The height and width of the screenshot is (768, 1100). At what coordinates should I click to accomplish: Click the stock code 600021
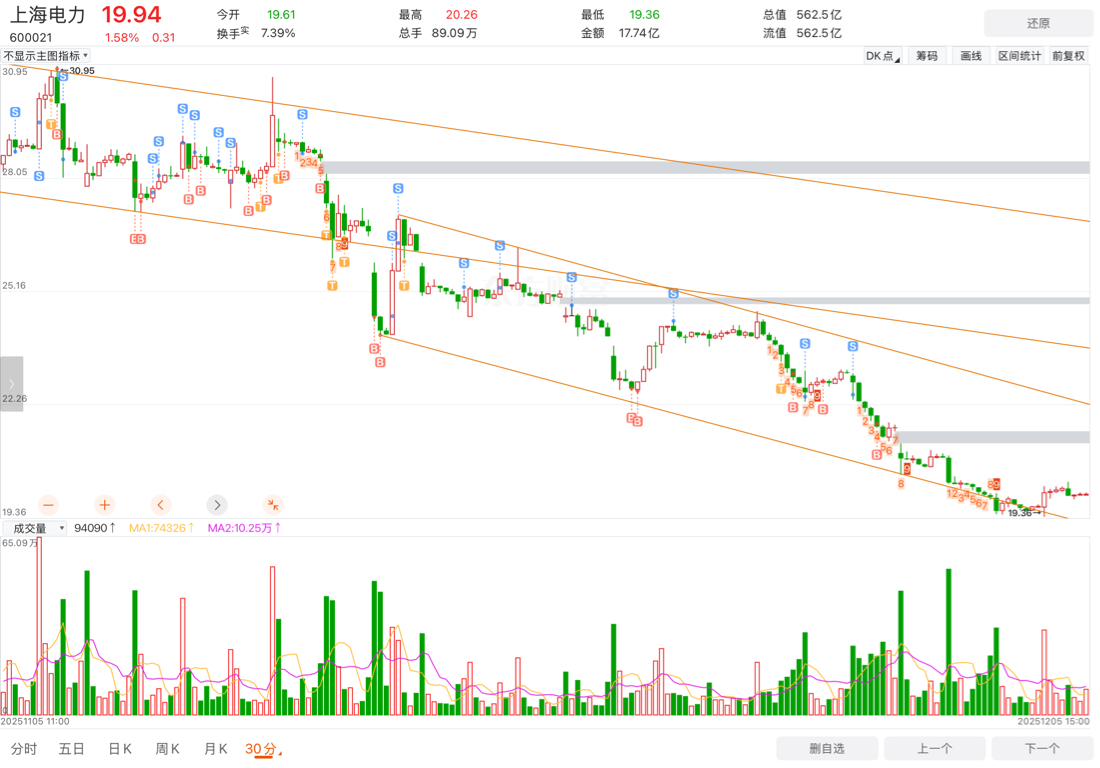[31, 37]
